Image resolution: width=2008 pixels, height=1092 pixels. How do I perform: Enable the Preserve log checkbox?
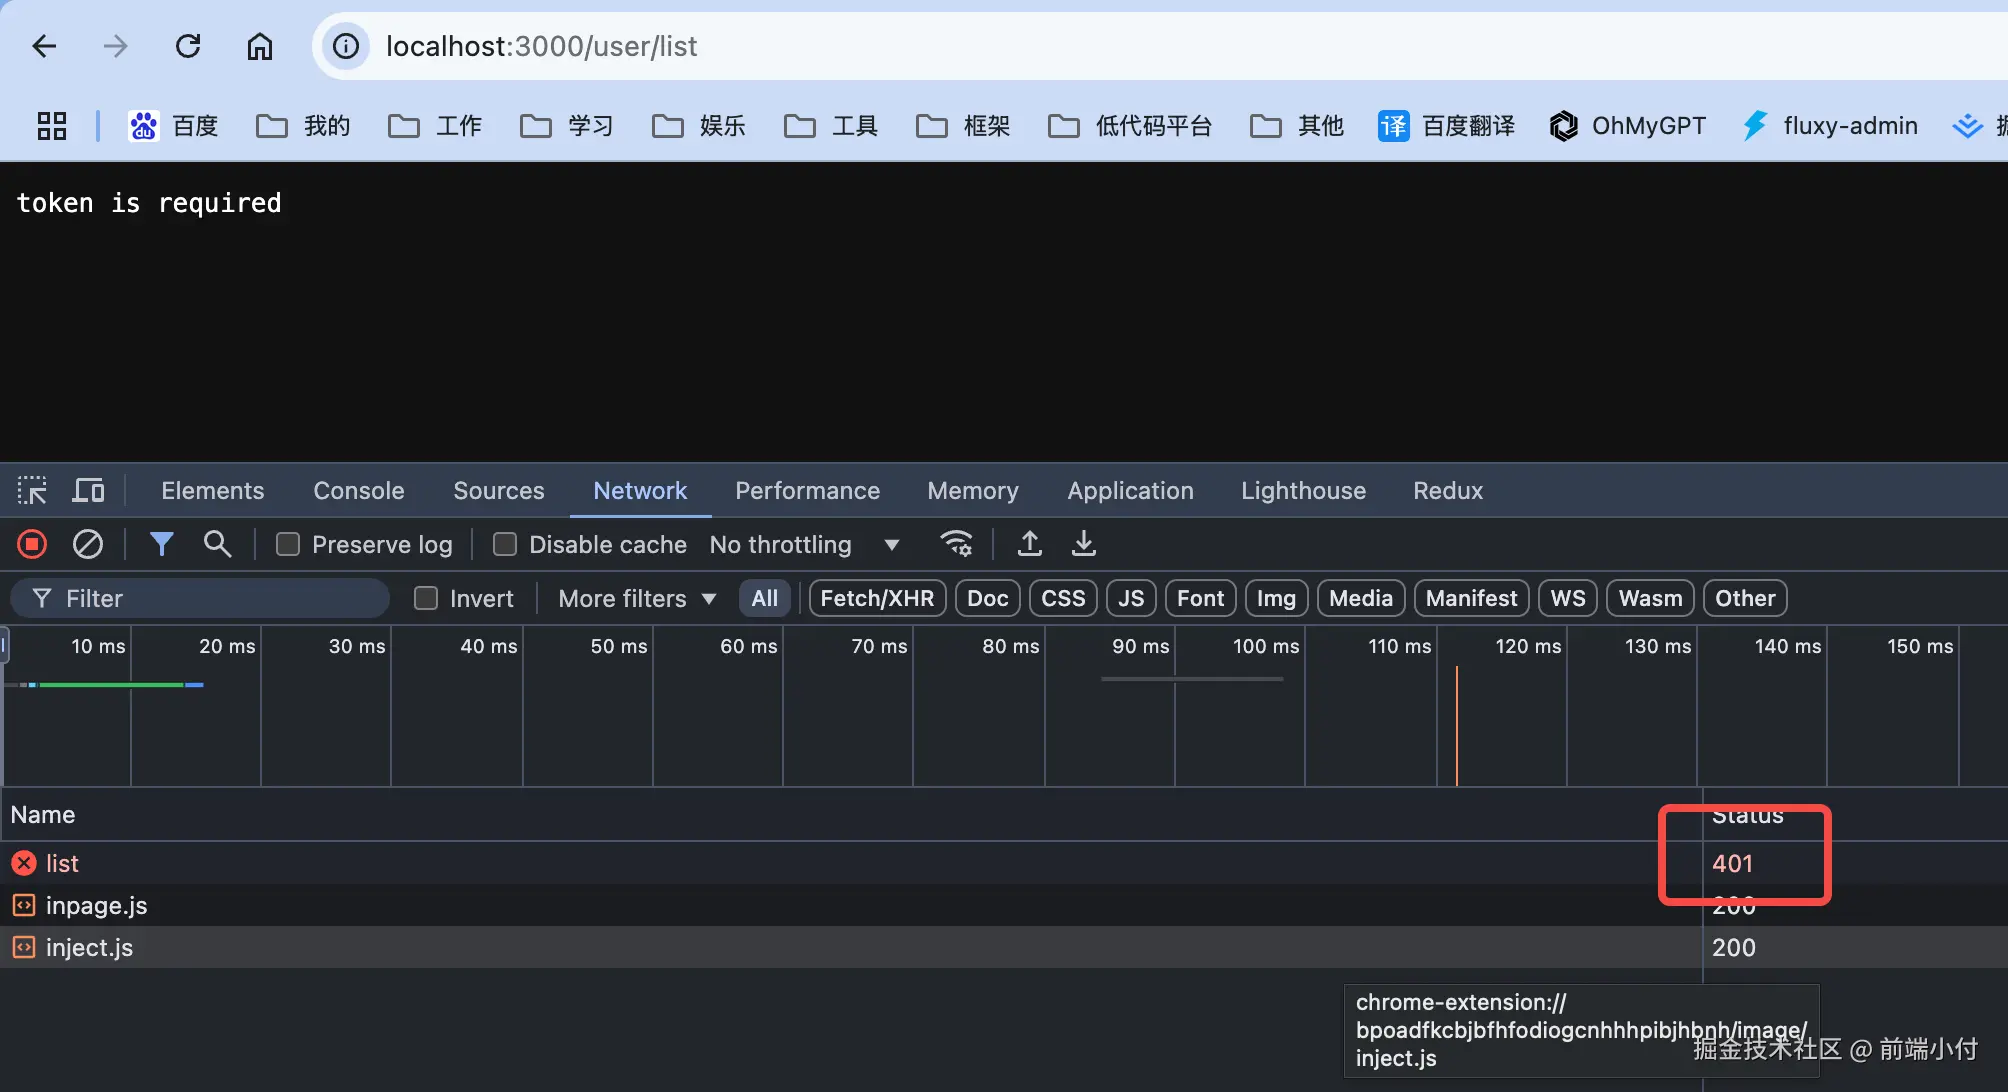click(x=288, y=544)
